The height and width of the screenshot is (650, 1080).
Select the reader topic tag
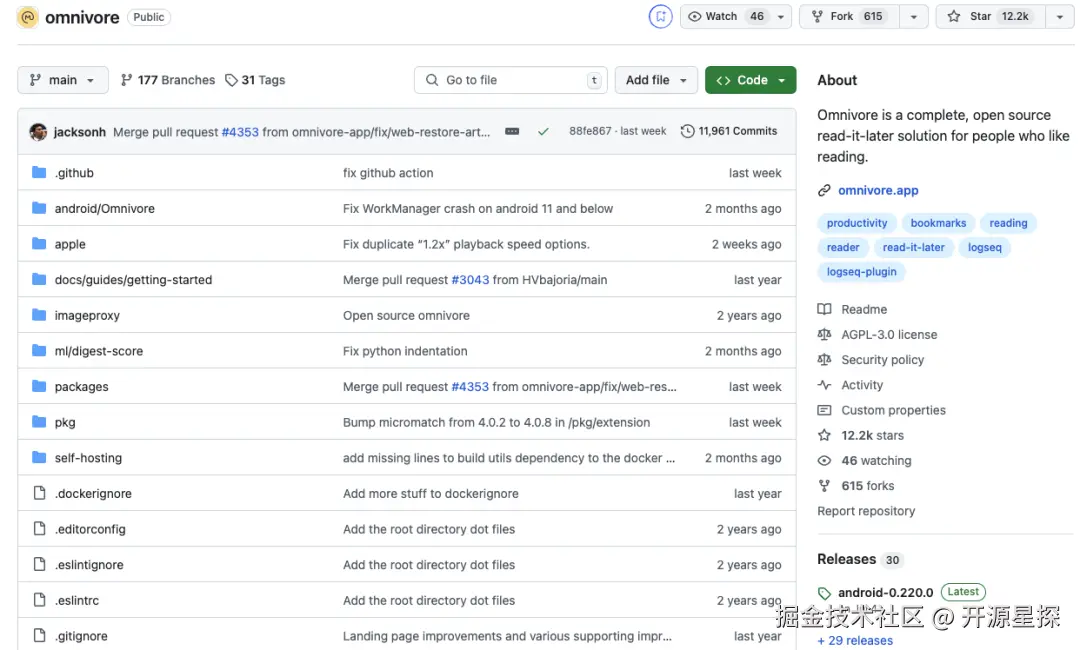[x=843, y=247]
